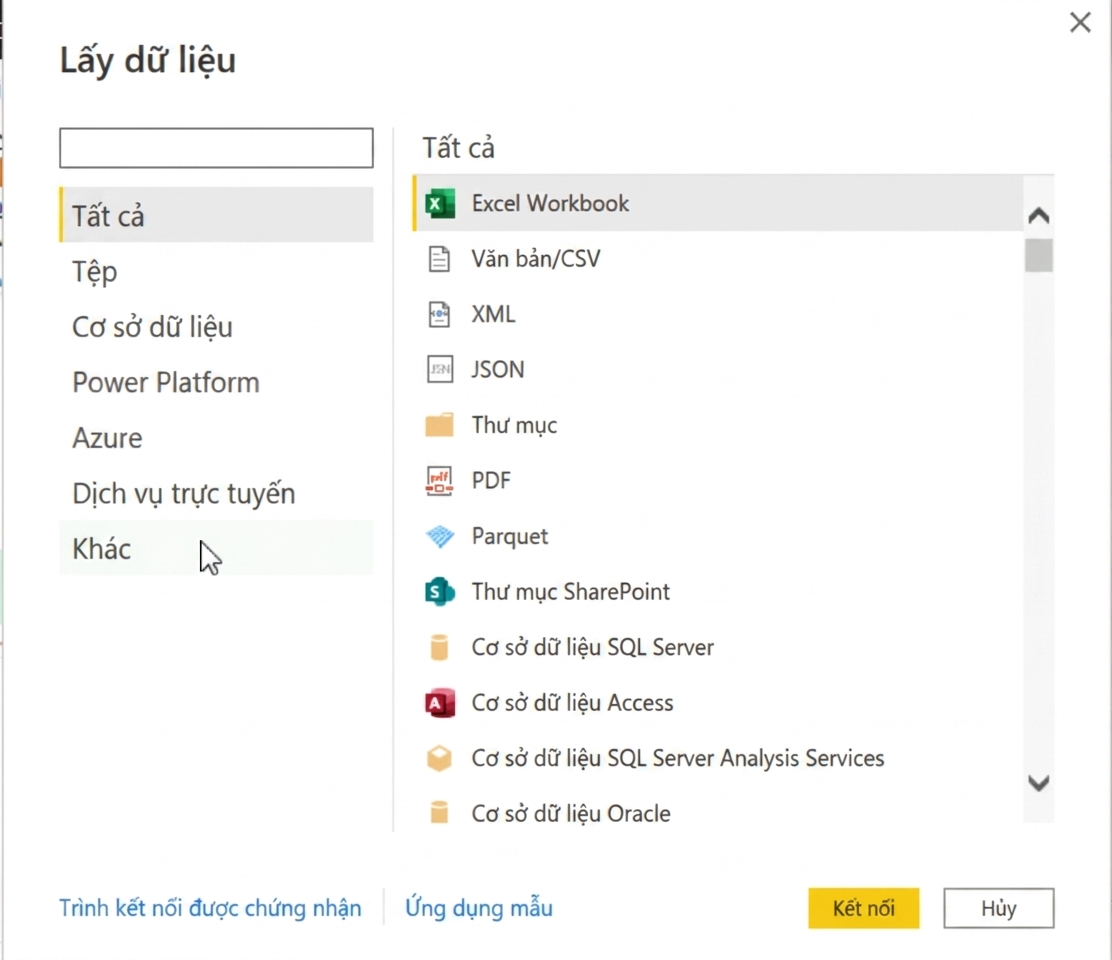
Task: Click the connector search box
Action: click(216, 148)
